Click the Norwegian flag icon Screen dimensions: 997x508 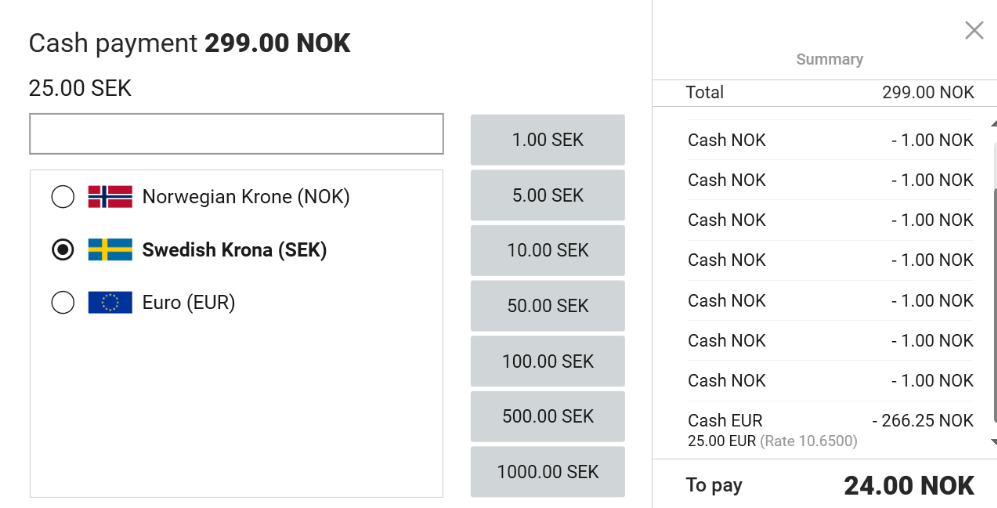pyautogui.click(x=110, y=197)
